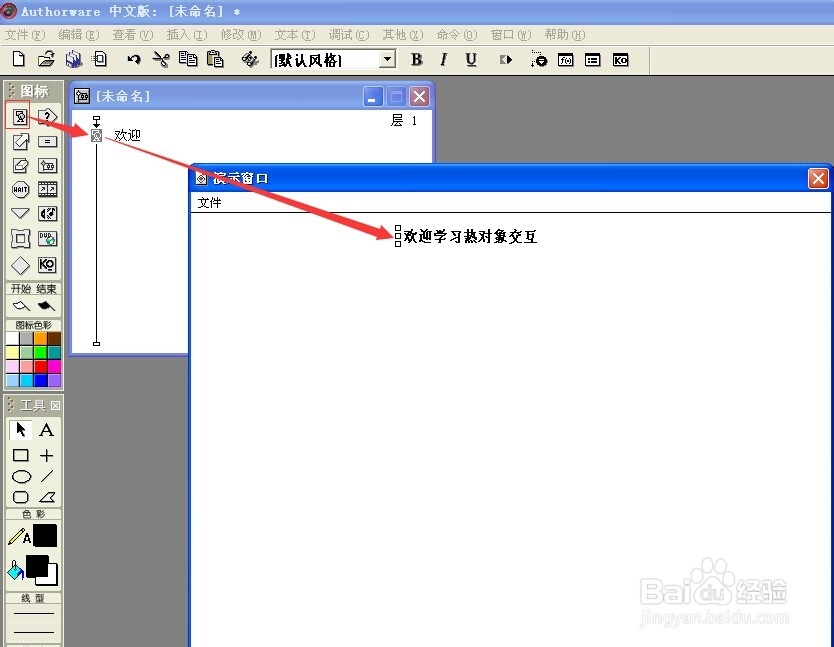
Task: Pick the red icon color swatch
Action: (40, 366)
